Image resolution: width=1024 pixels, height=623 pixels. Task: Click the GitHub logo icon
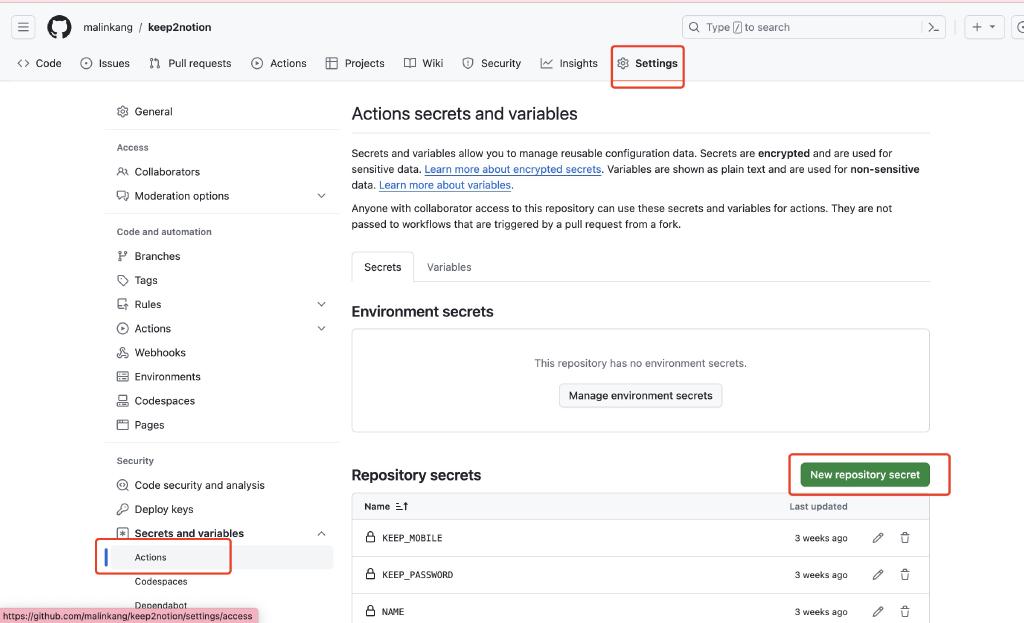tap(59, 27)
